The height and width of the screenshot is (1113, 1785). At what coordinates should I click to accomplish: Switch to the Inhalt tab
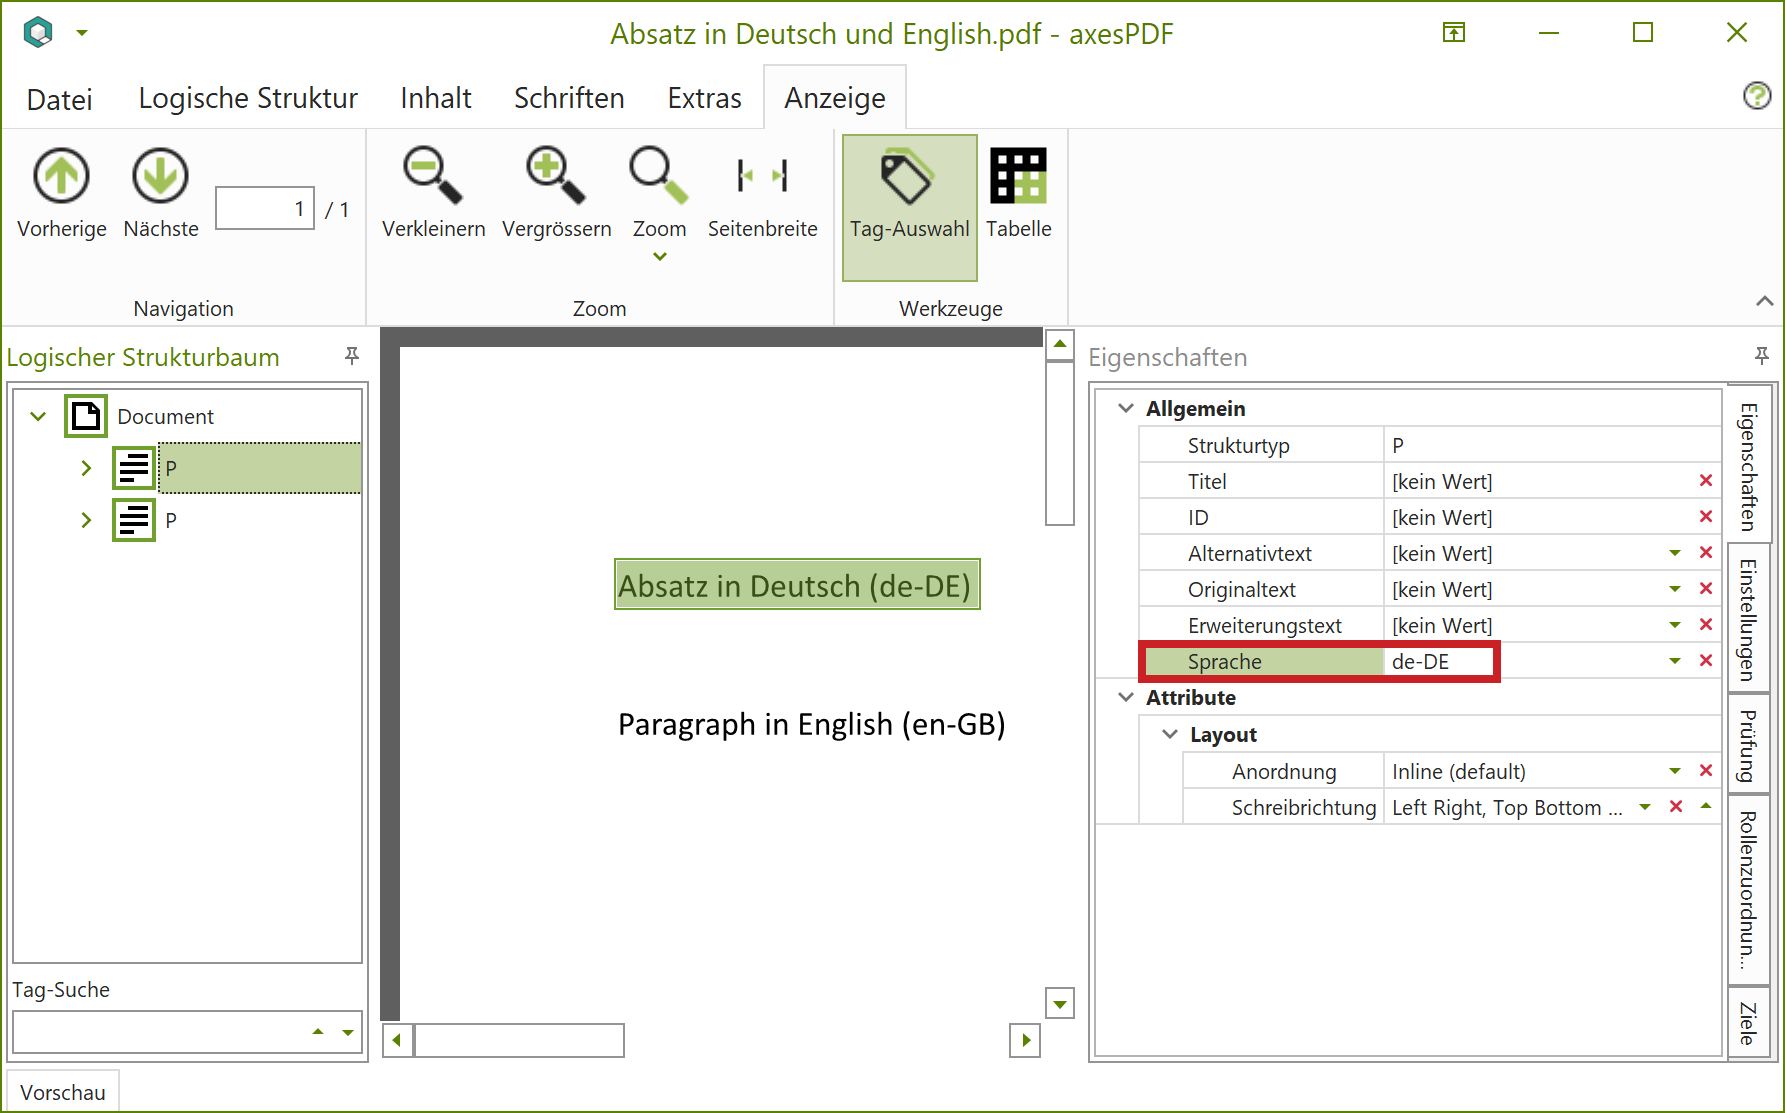pos(436,98)
